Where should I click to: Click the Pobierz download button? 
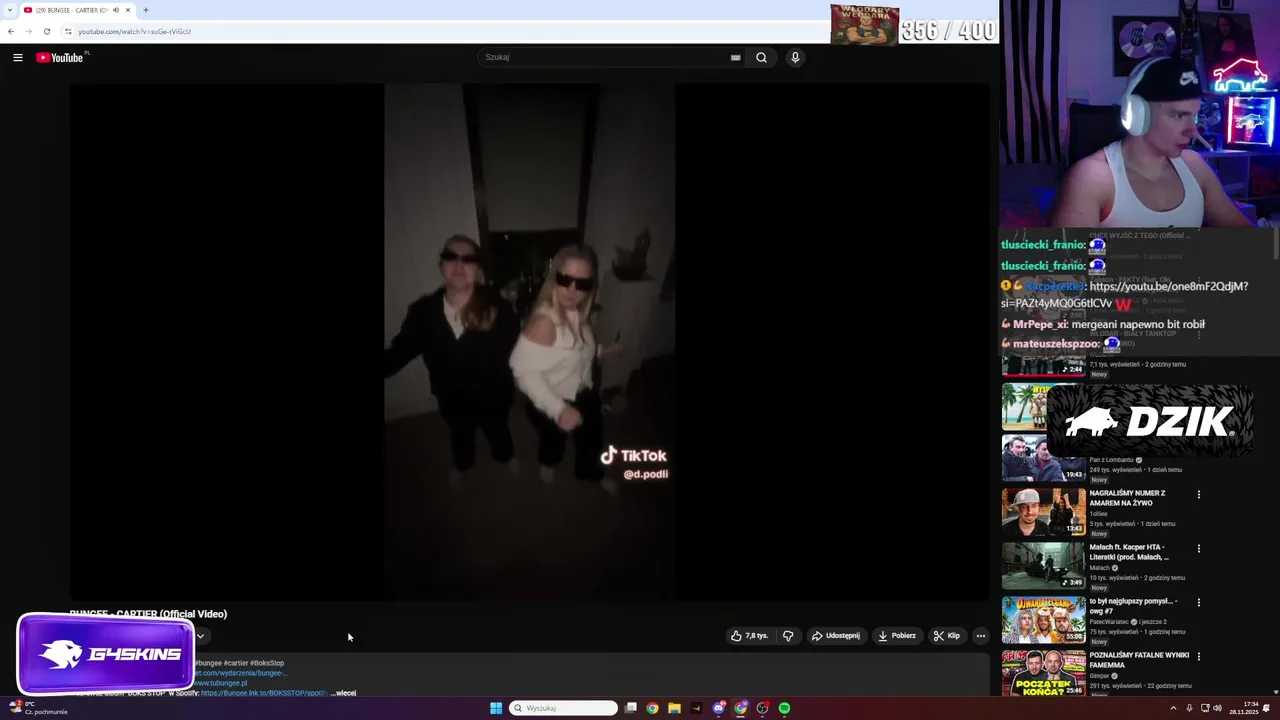(x=897, y=636)
